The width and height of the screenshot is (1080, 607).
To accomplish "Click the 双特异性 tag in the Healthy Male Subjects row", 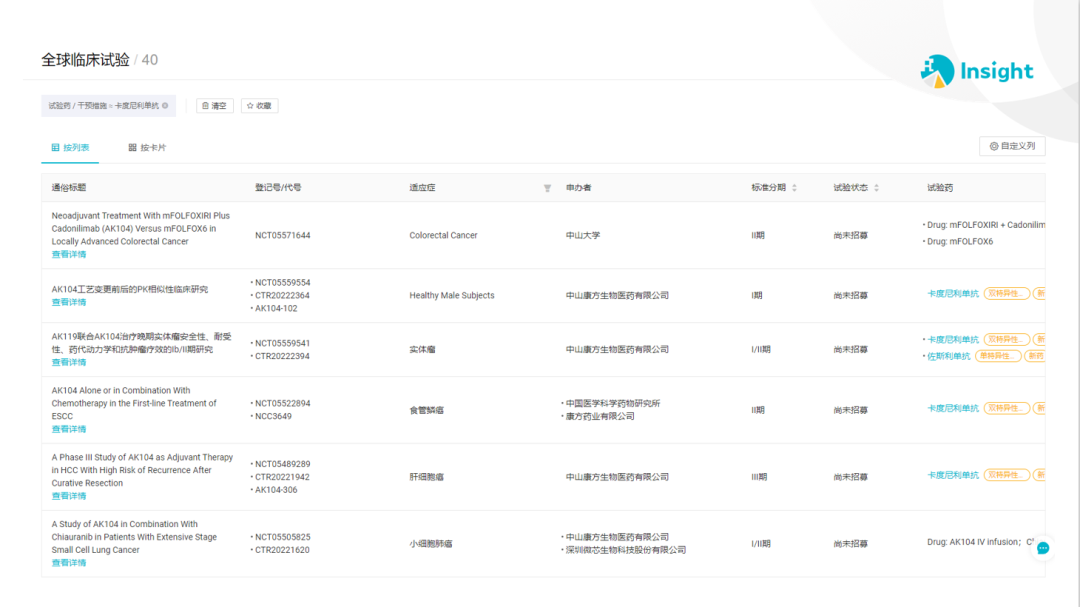I will (1006, 294).
